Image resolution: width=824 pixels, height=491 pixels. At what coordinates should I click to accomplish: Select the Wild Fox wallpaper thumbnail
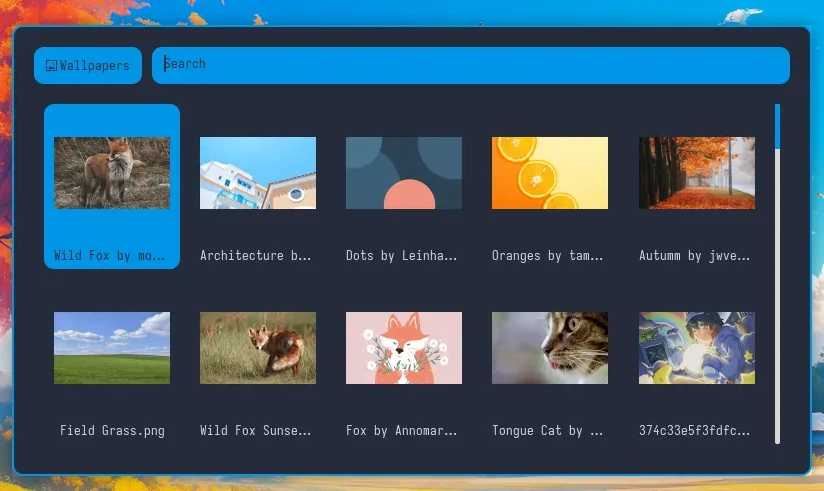point(112,173)
